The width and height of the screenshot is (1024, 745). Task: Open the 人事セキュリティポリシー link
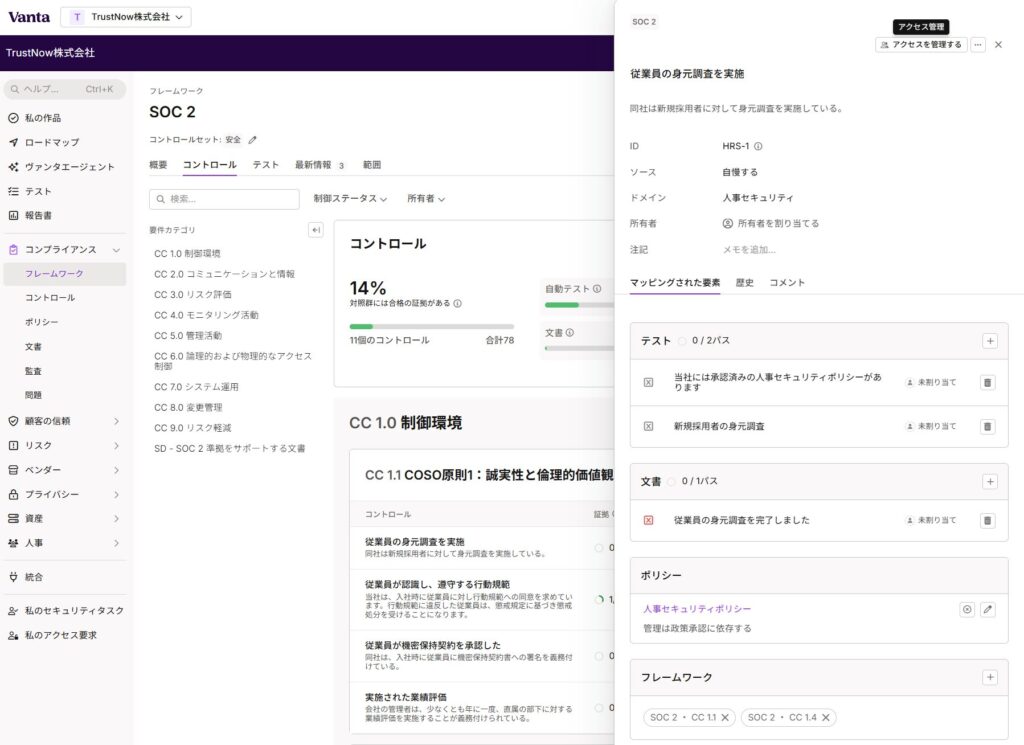[696, 609]
